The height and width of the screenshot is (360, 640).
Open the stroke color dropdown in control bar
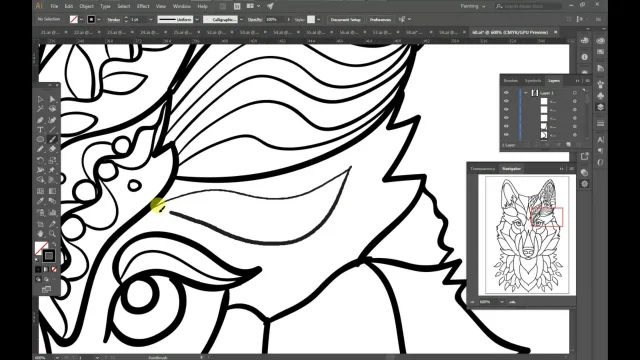[99, 19]
